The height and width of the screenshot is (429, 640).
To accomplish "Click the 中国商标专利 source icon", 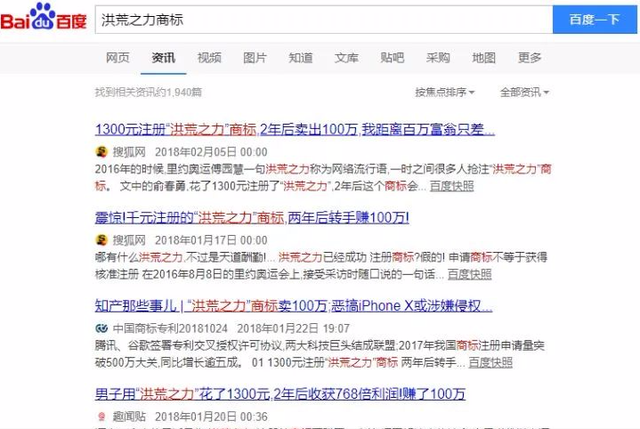I will pos(101,328).
